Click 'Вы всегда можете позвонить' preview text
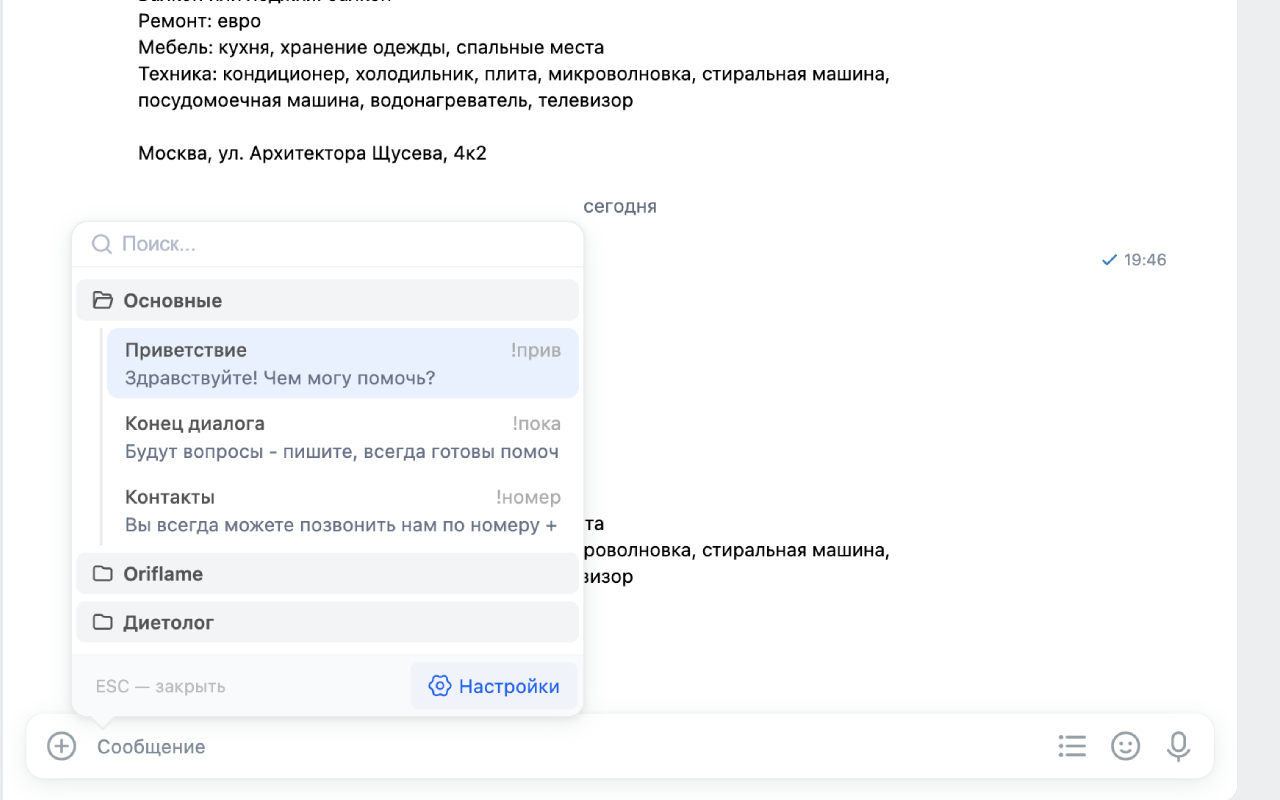This screenshot has width=1280, height=800. pyautogui.click(x=341, y=525)
